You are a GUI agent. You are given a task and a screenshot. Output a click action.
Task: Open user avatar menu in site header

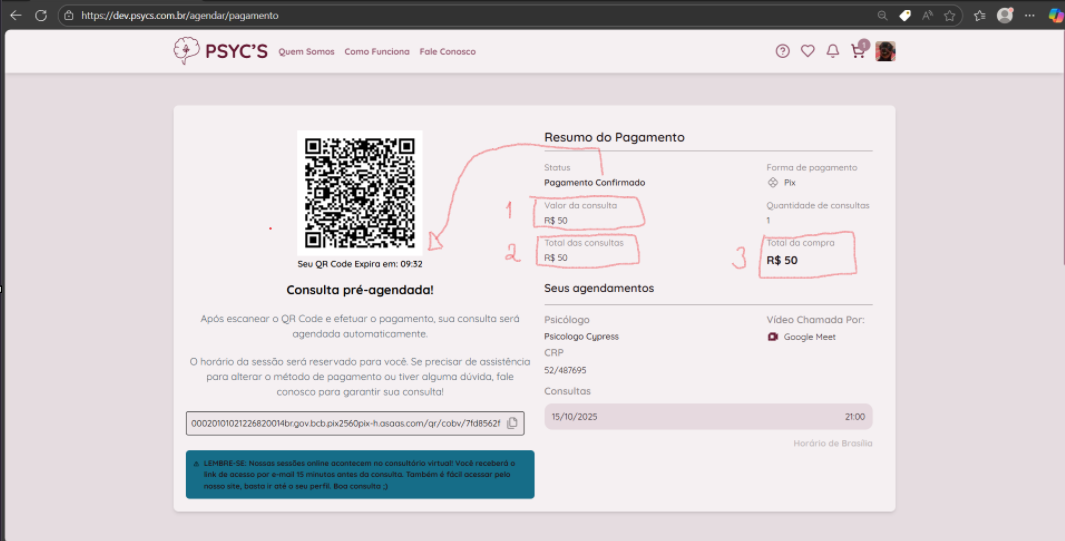(885, 51)
